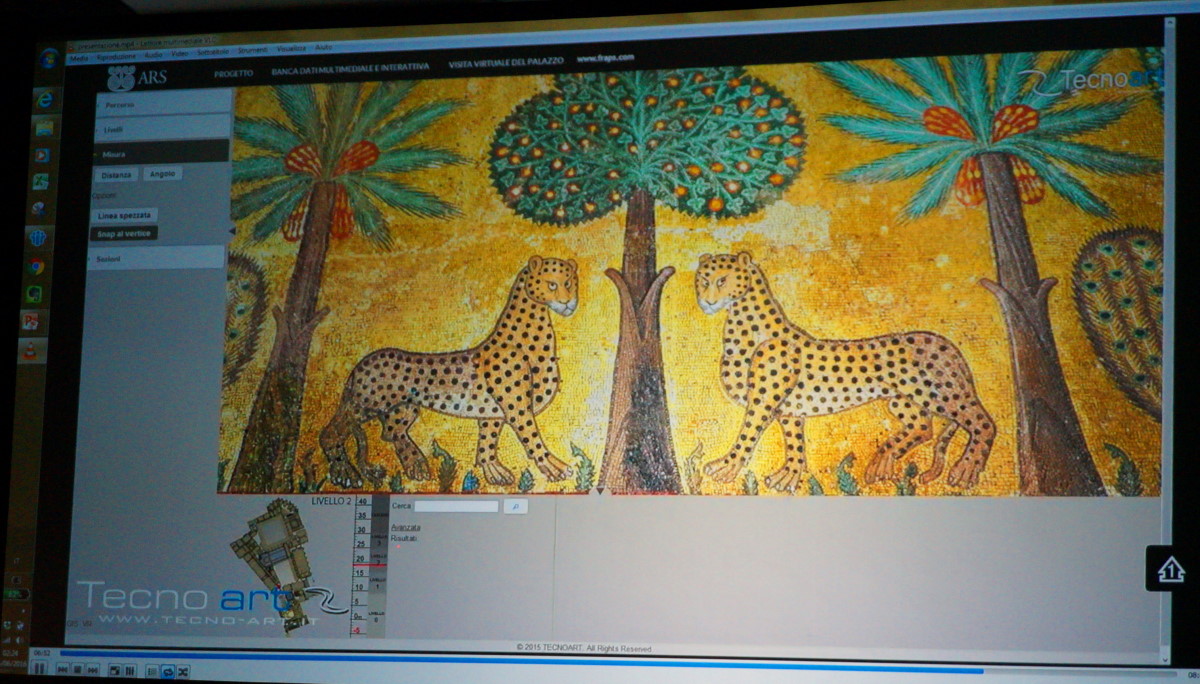Image resolution: width=1200 pixels, height=684 pixels.
Task: Open the Avanzata advanced search link
Action: pos(405,527)
